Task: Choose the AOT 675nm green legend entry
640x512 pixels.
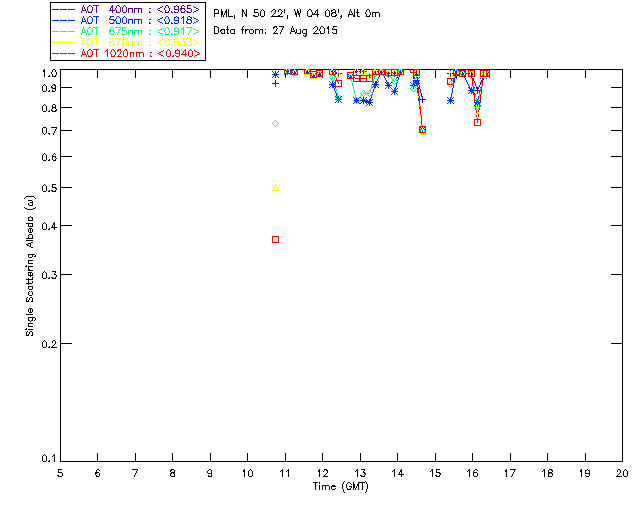Action: [x=126, y=31]
